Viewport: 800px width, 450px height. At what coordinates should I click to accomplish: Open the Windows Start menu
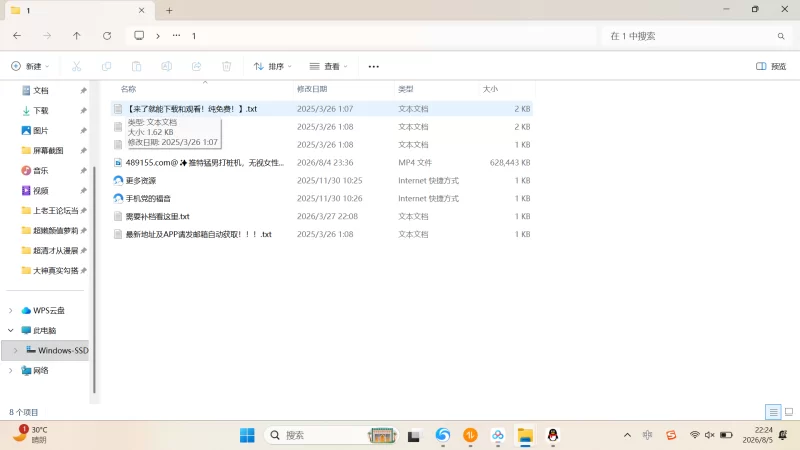[247, 435]
